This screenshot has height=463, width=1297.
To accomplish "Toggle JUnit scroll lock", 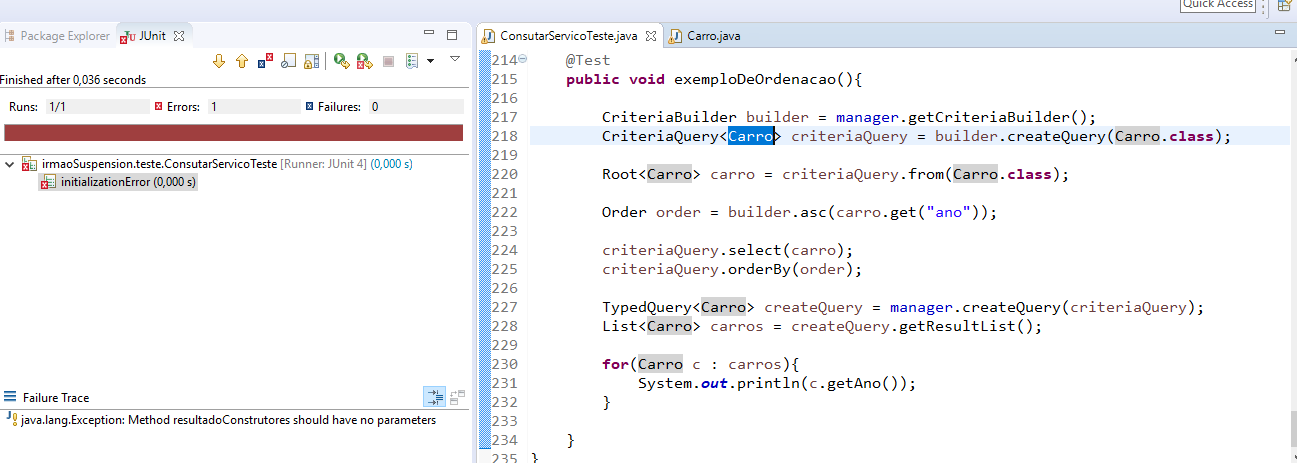I will click(x=311, y=61).
